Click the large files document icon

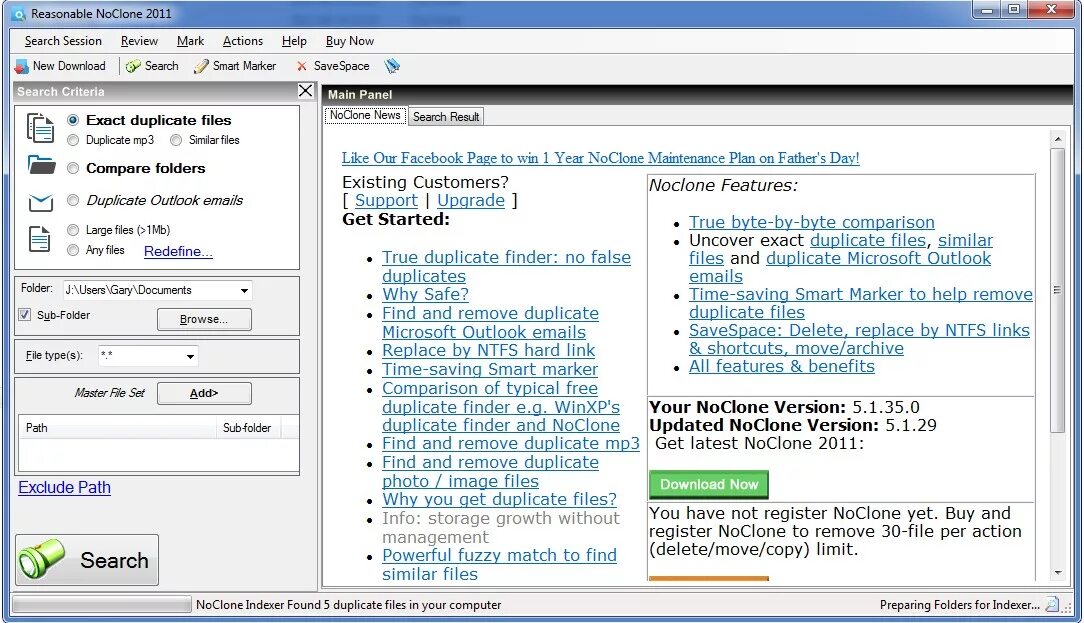(39, 239)
